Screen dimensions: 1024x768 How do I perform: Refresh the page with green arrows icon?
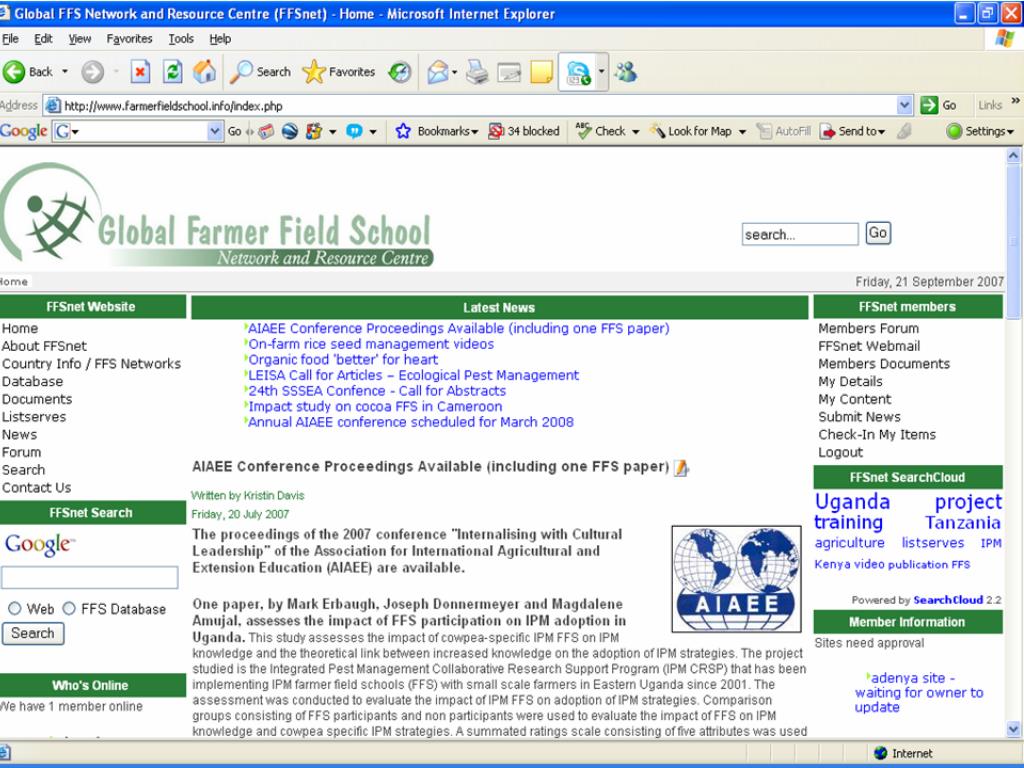172,72
